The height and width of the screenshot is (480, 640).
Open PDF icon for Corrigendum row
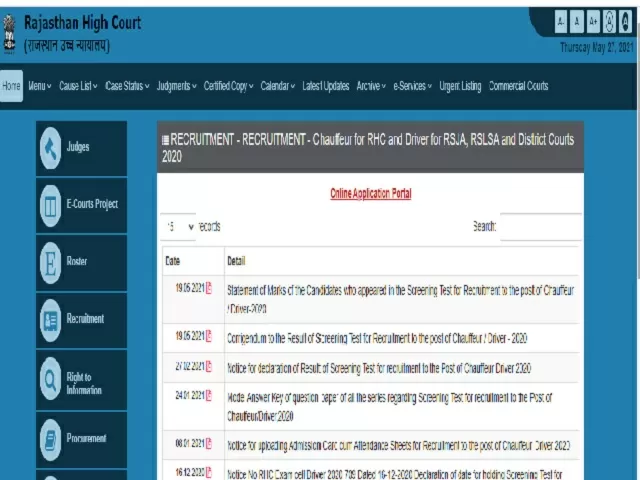[x=209, y=336]
